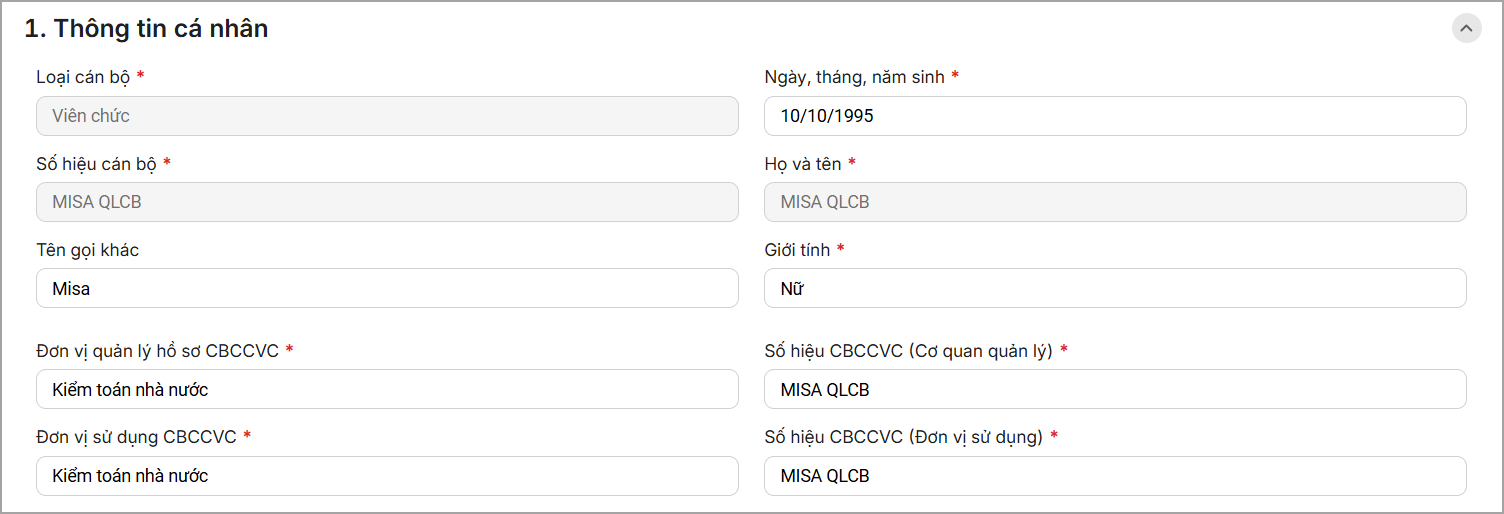
Task: Click the 'Đơn vị sử dụng CBCCVC' label
Action: point(136,437)
